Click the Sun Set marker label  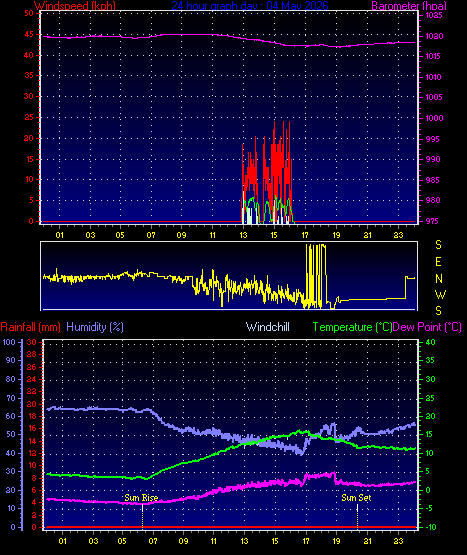click(356, 498)
